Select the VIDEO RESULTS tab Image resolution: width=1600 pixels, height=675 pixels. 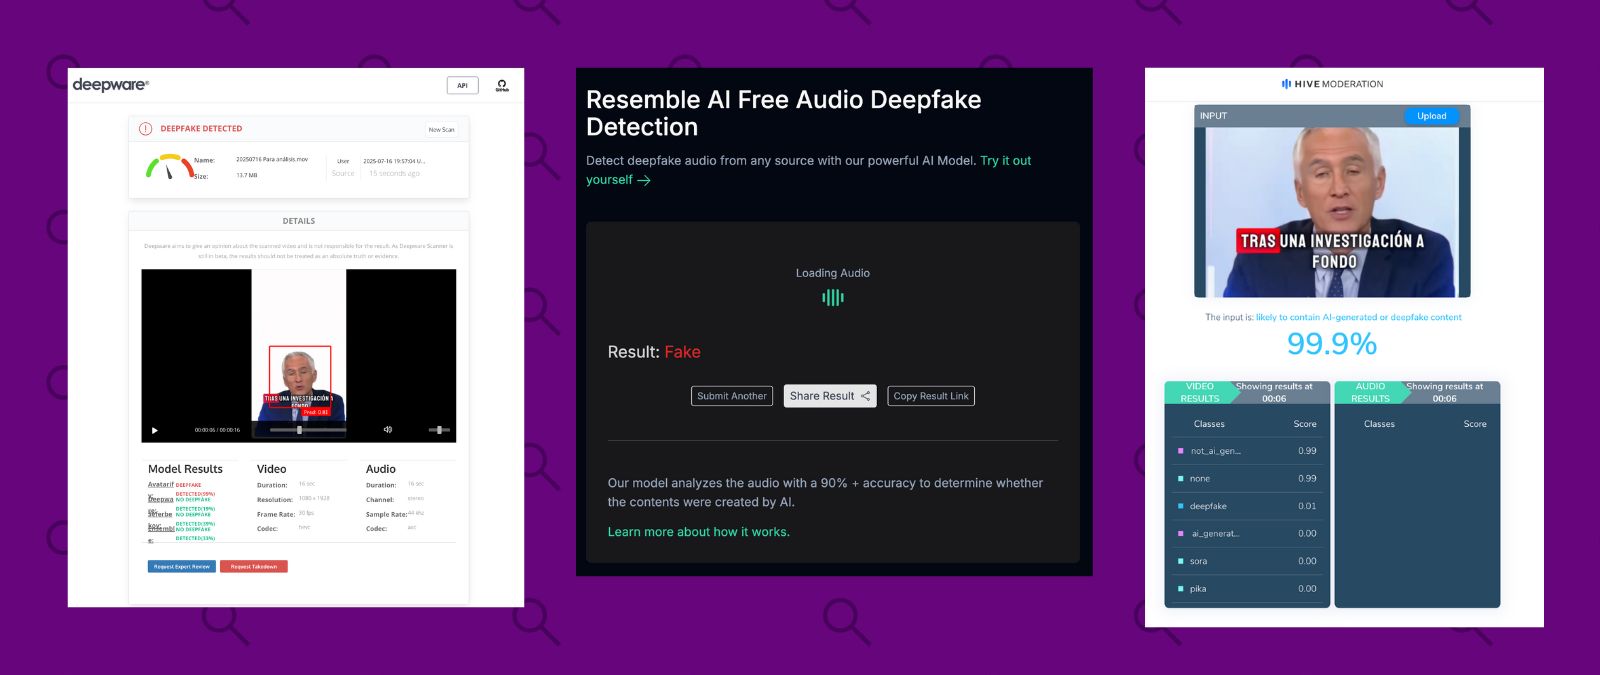tap(1200, 392)
